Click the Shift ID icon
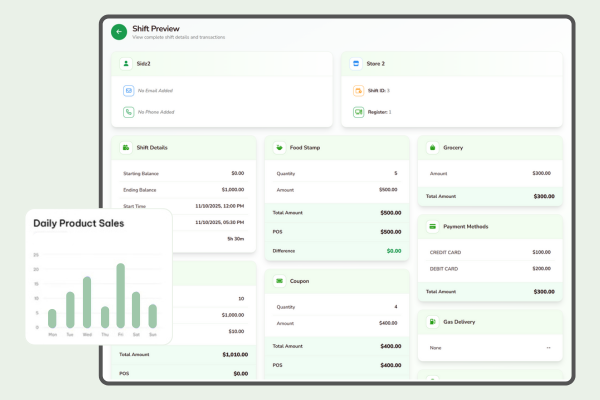The image size is (600, 400). coord(358,91)
